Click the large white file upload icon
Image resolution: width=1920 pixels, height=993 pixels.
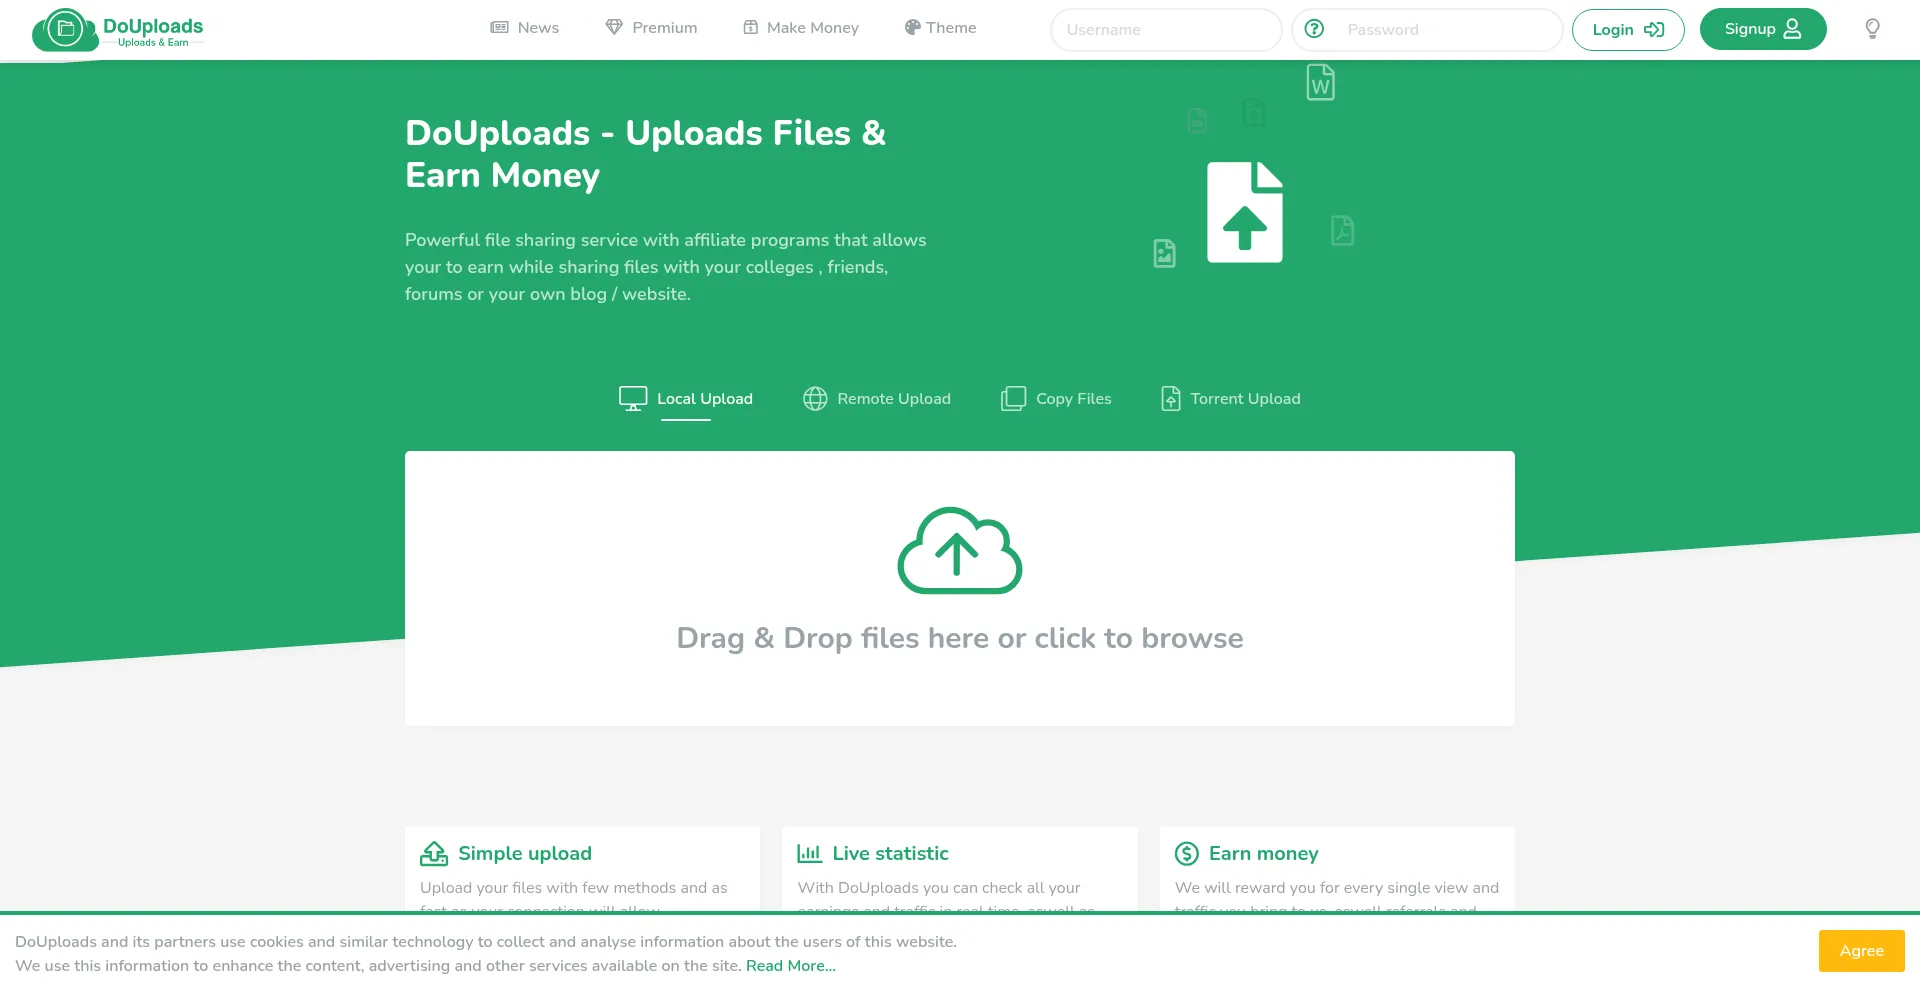pos(1245,212)
